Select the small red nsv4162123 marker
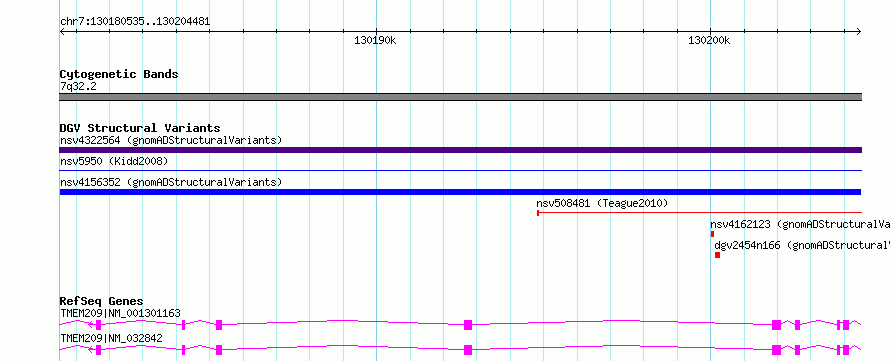The image size is (890, 361). [712, 234]
